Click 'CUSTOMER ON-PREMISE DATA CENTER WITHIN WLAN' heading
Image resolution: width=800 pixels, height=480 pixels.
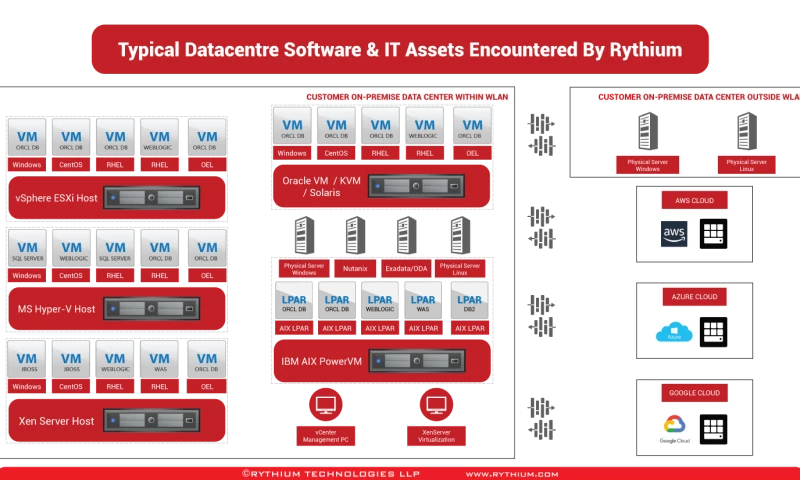(x=407, y=97)
